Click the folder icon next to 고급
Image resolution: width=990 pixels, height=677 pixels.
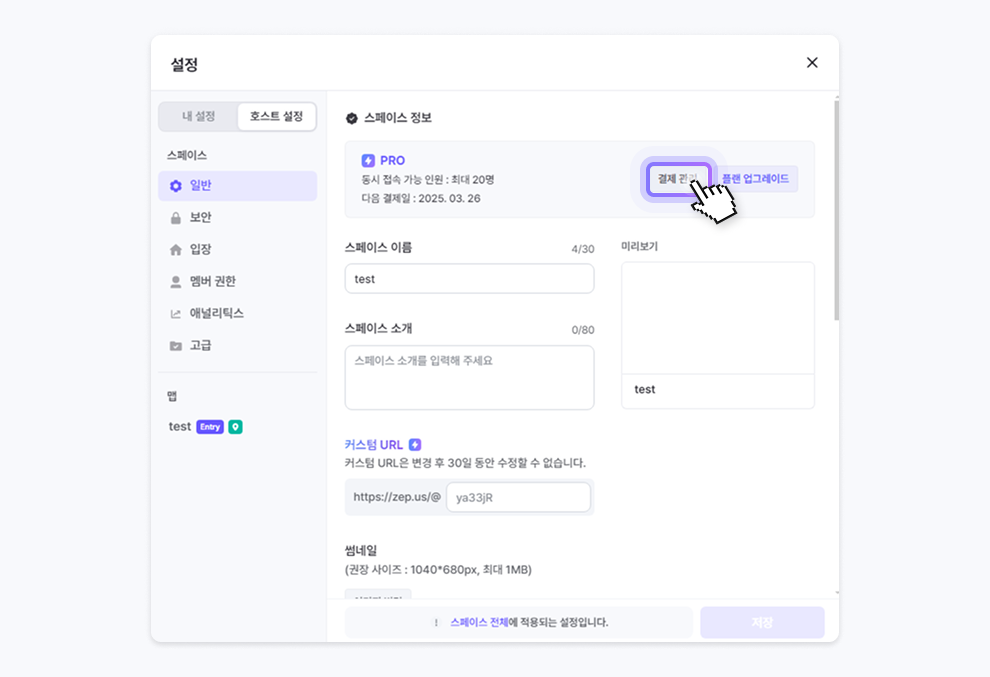[x=176, y=346]
